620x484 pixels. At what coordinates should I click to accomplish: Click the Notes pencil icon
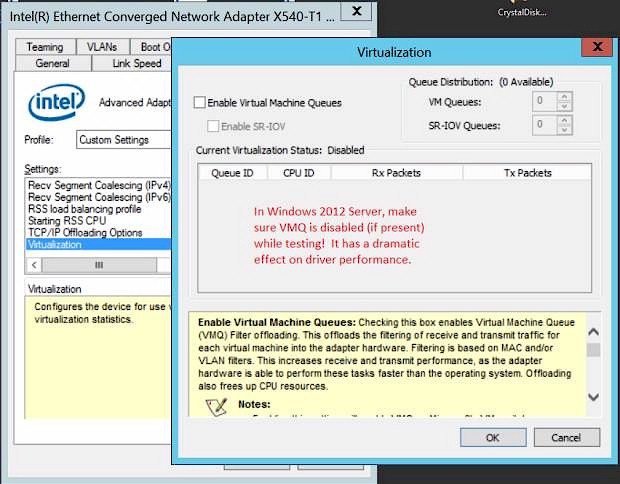coord(216,406)
